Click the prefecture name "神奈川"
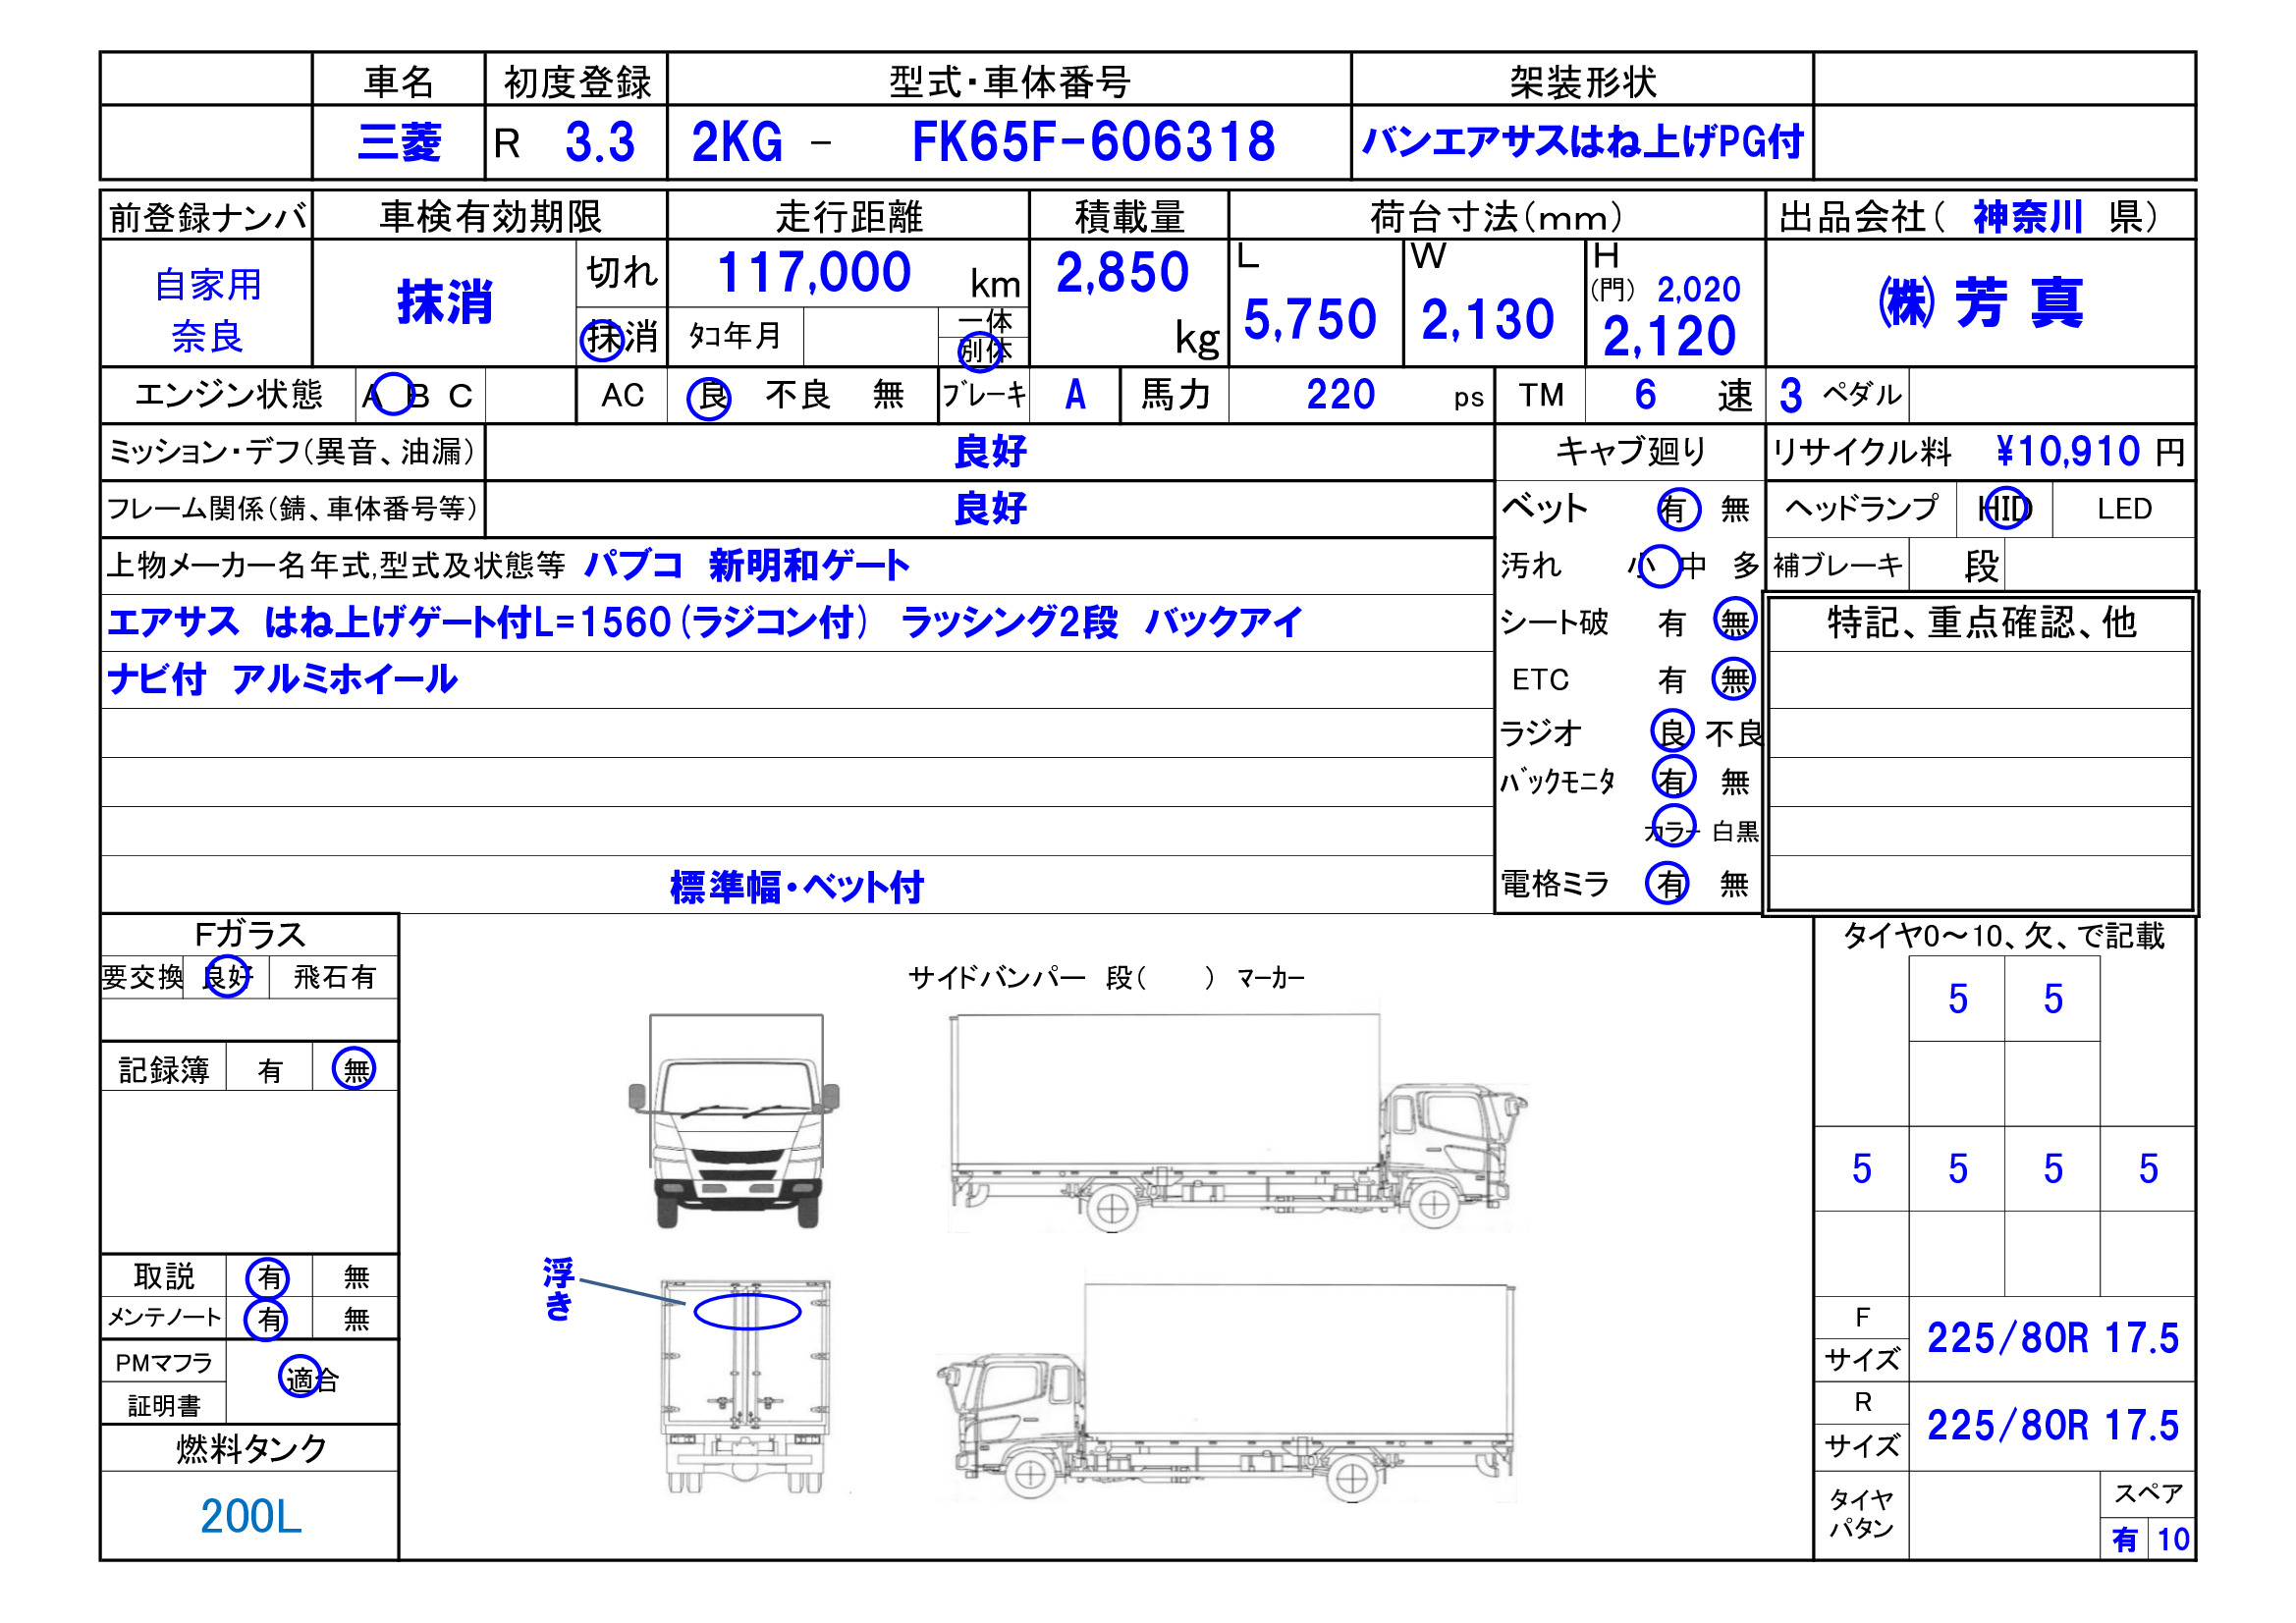The width and height of the screenshot is (2296, 1623). point(2028,216)
